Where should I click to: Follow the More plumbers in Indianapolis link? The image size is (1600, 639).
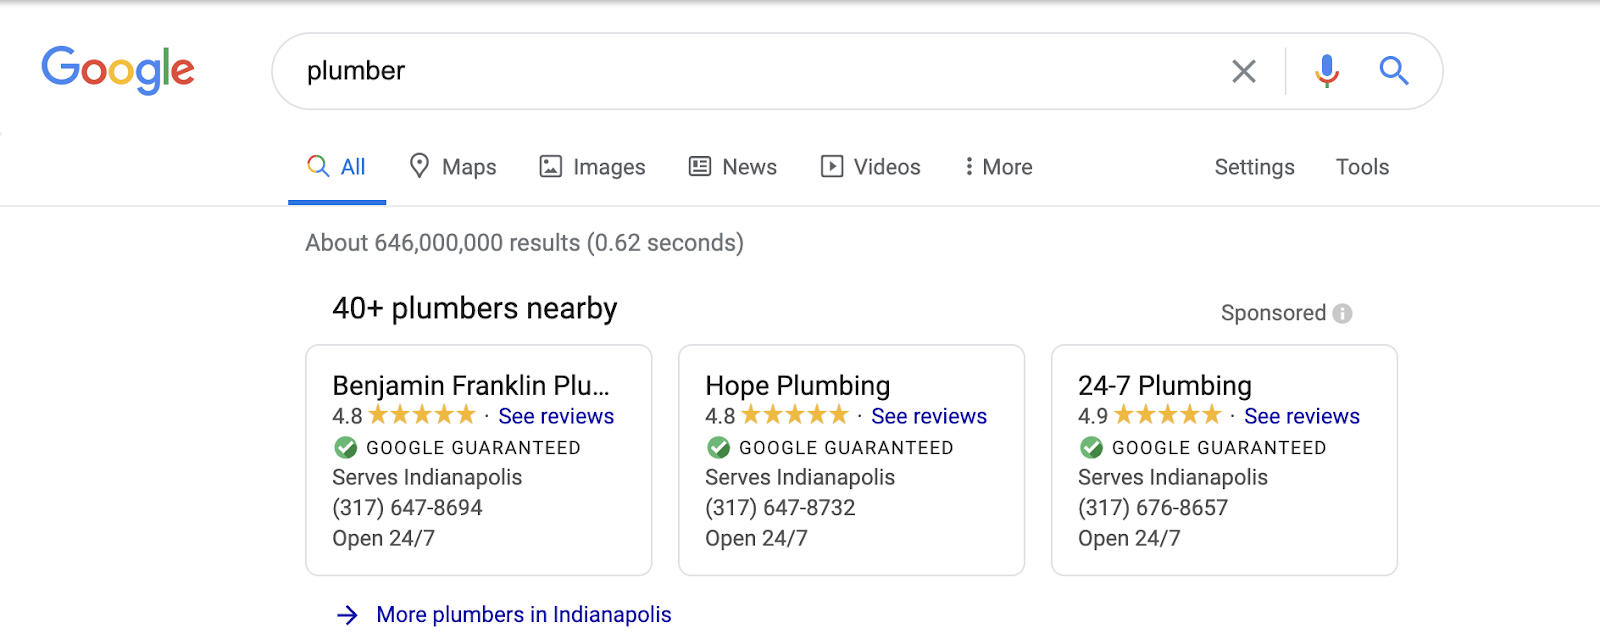(522, 614)
